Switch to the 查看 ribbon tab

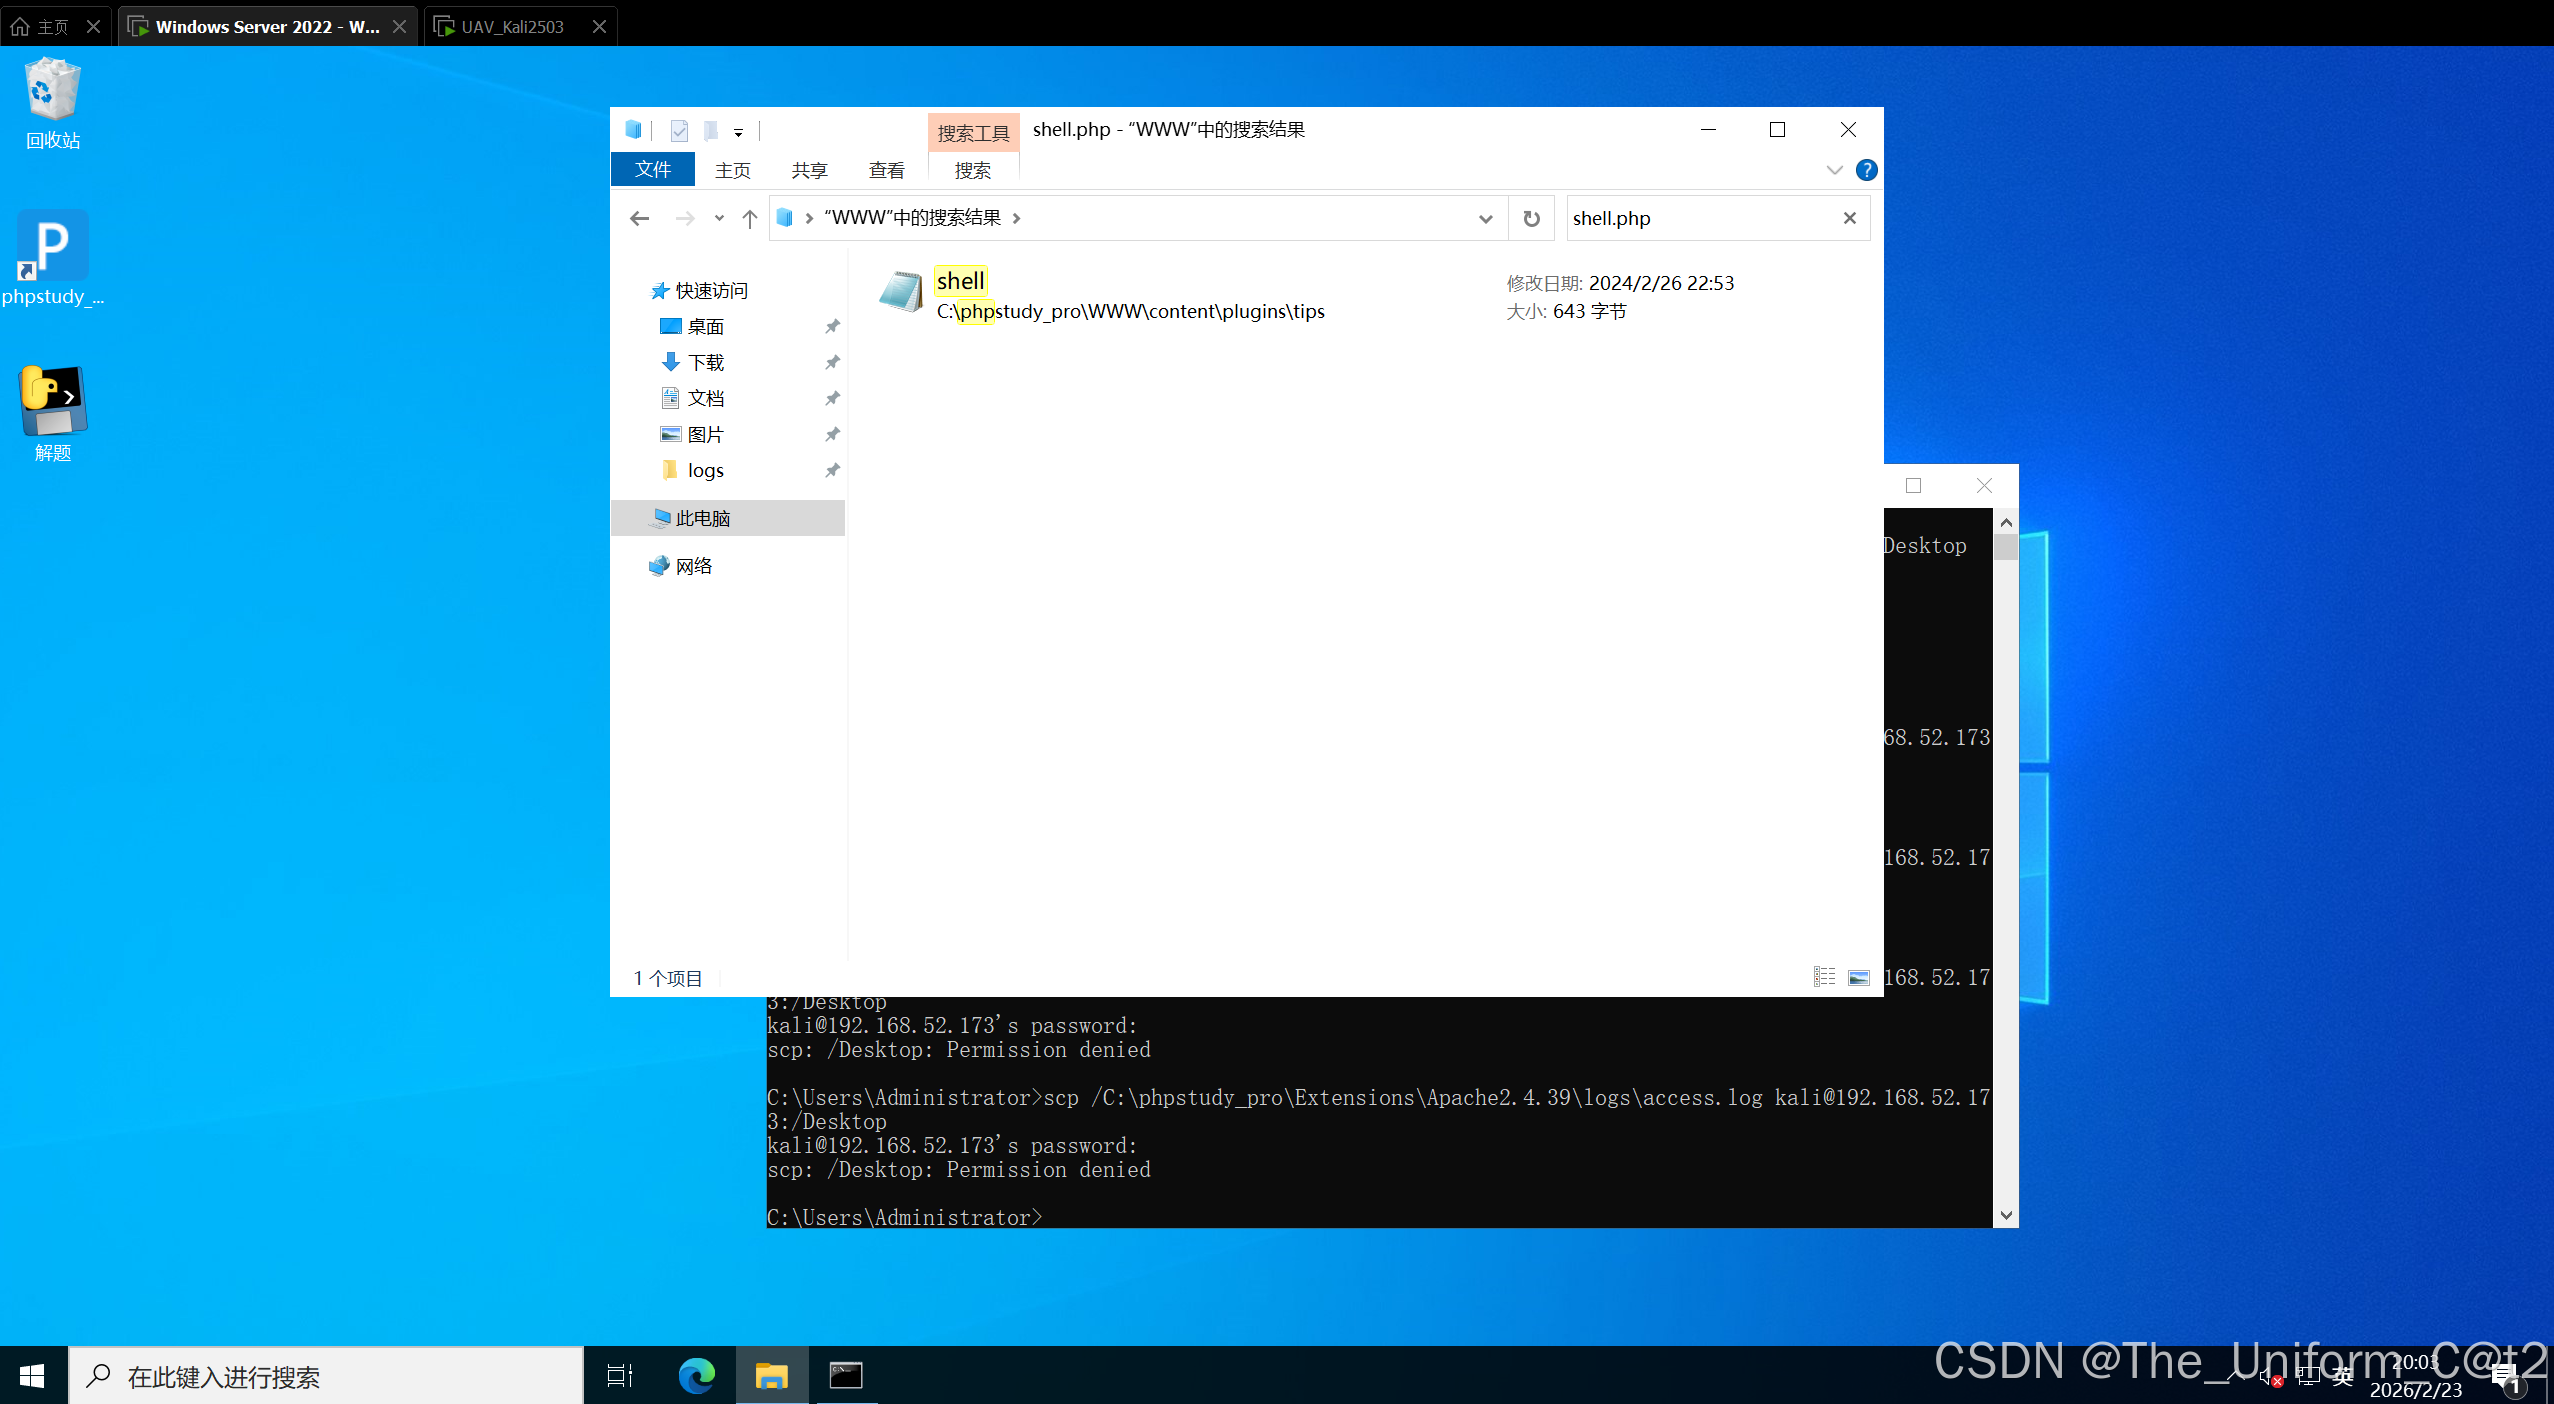[886, 170]
